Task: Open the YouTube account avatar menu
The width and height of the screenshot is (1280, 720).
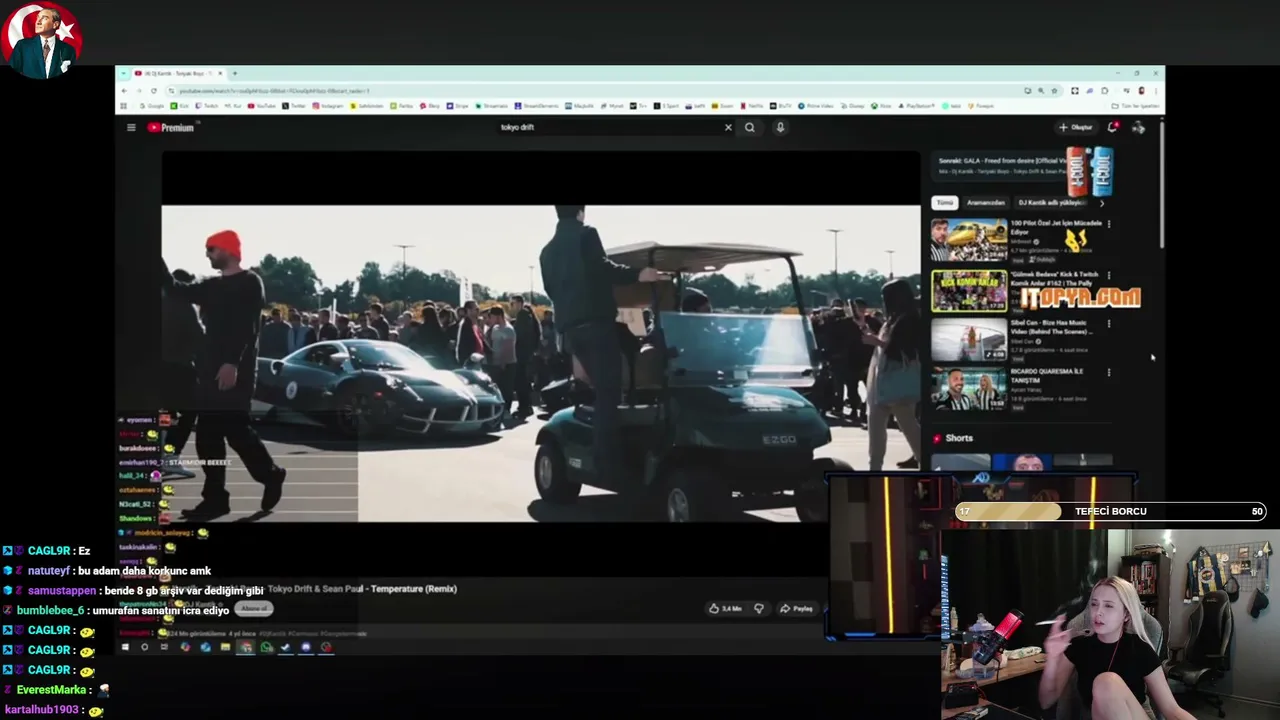Action: click(1138, 127)
